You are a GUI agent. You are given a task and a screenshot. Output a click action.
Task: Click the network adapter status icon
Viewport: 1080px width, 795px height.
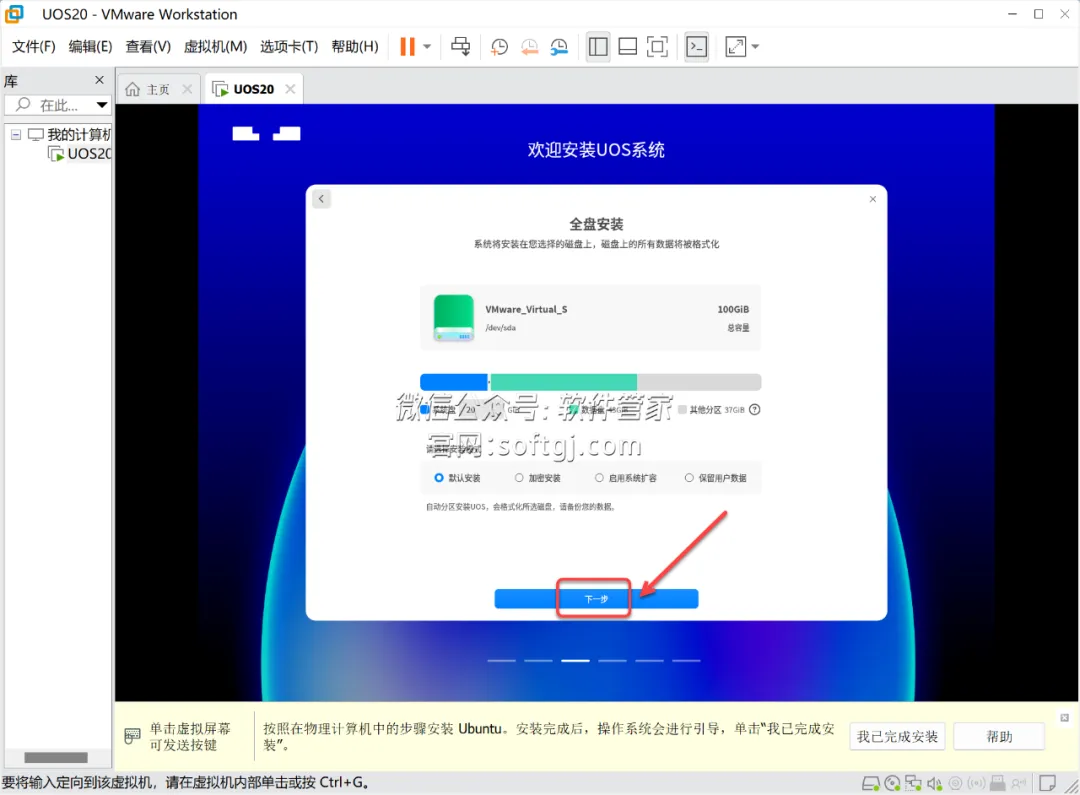913,783
